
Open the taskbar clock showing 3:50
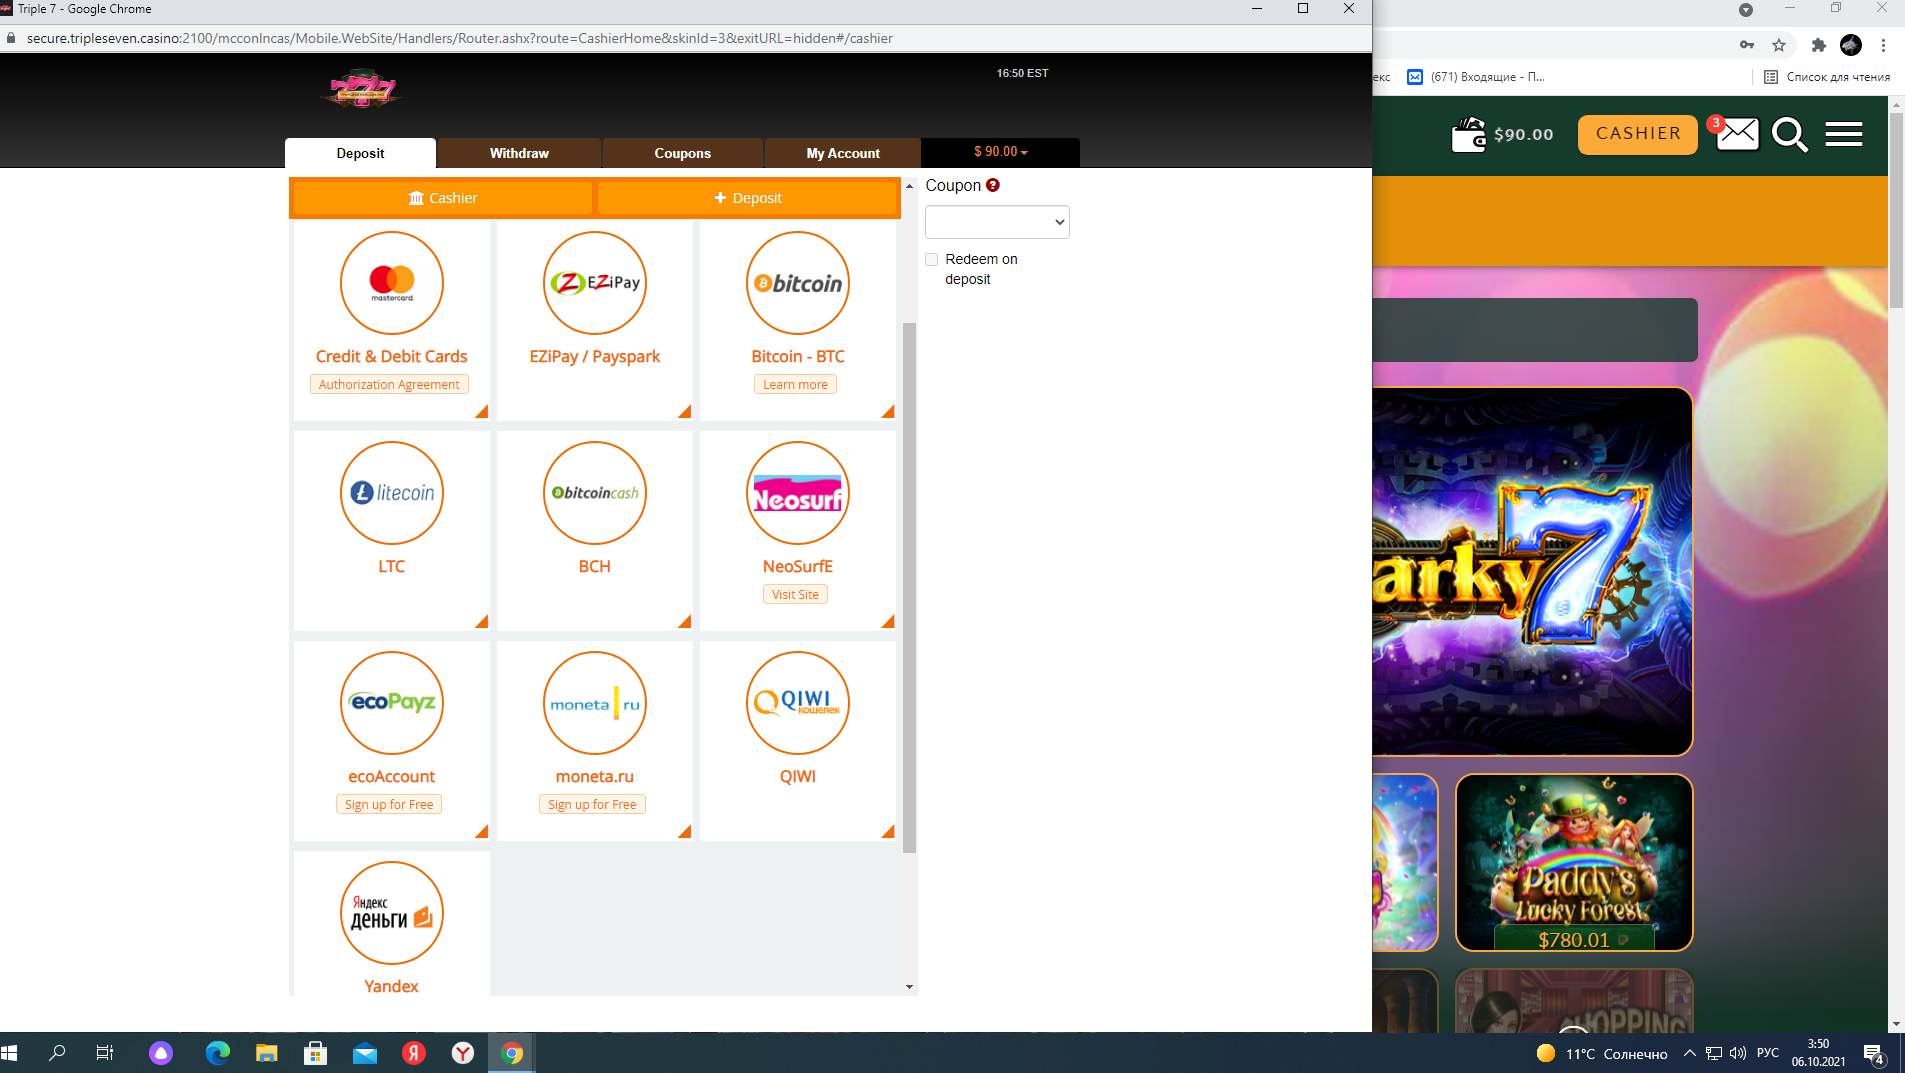pos(1819,1053)
